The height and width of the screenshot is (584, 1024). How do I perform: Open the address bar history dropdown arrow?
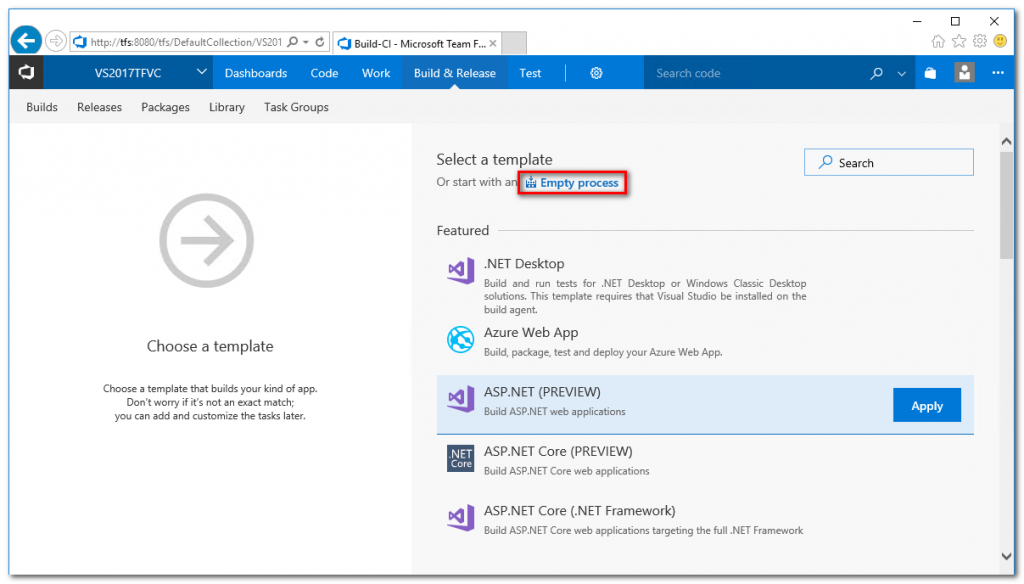(x=306, y=42)
